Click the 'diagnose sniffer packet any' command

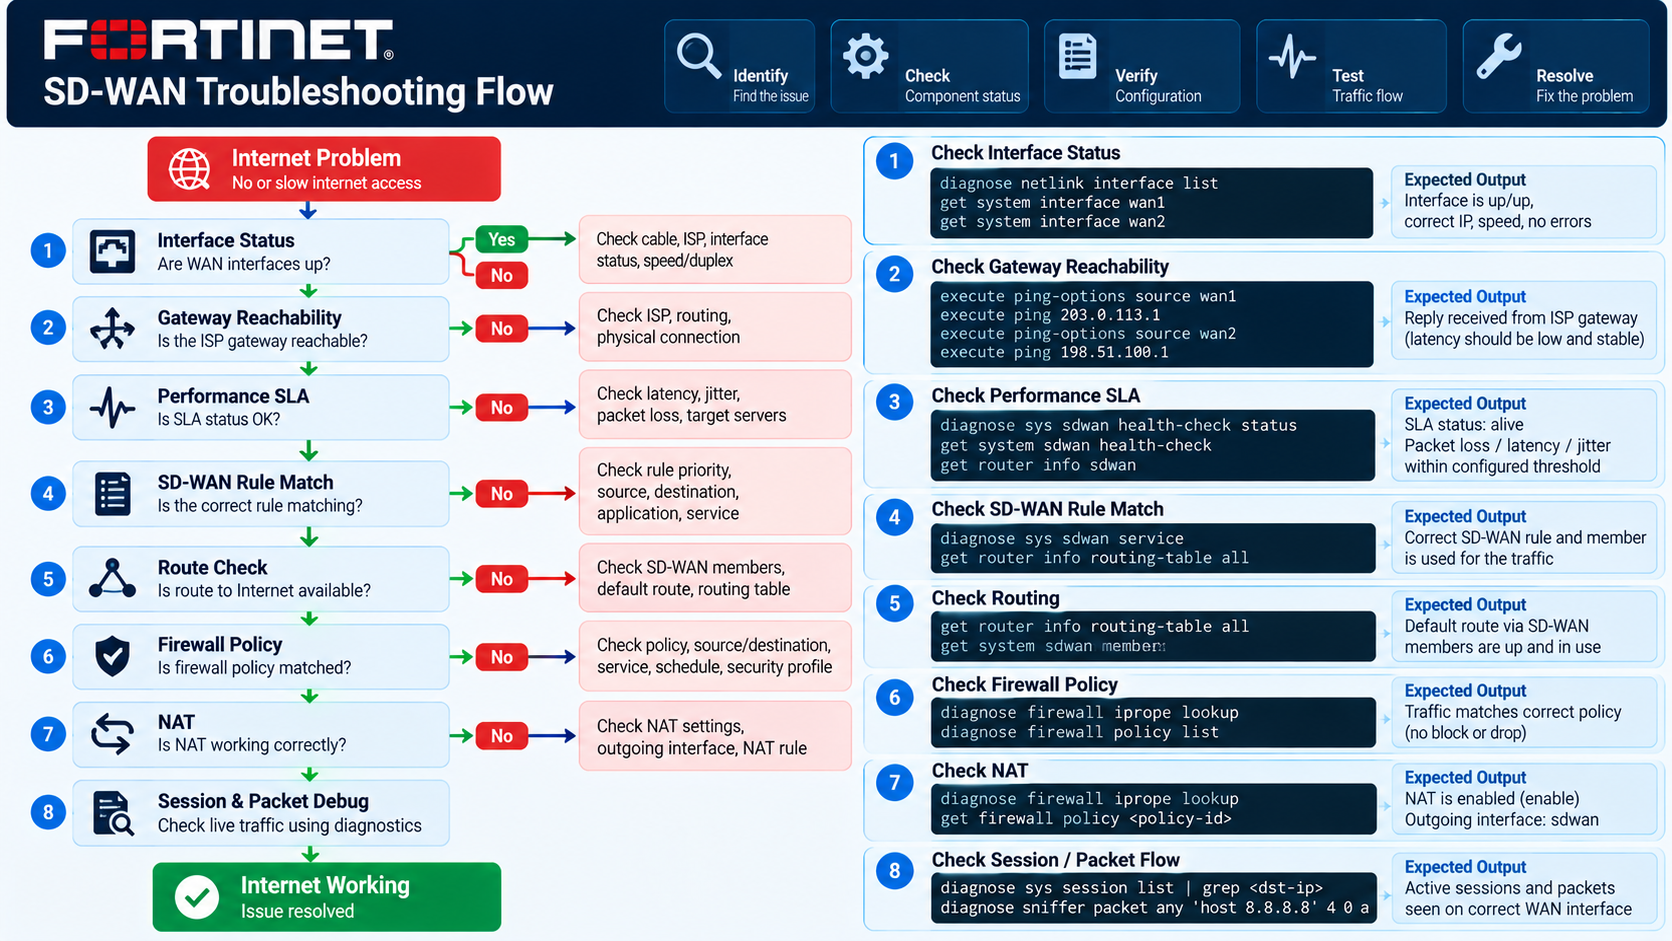(1154, 907)
